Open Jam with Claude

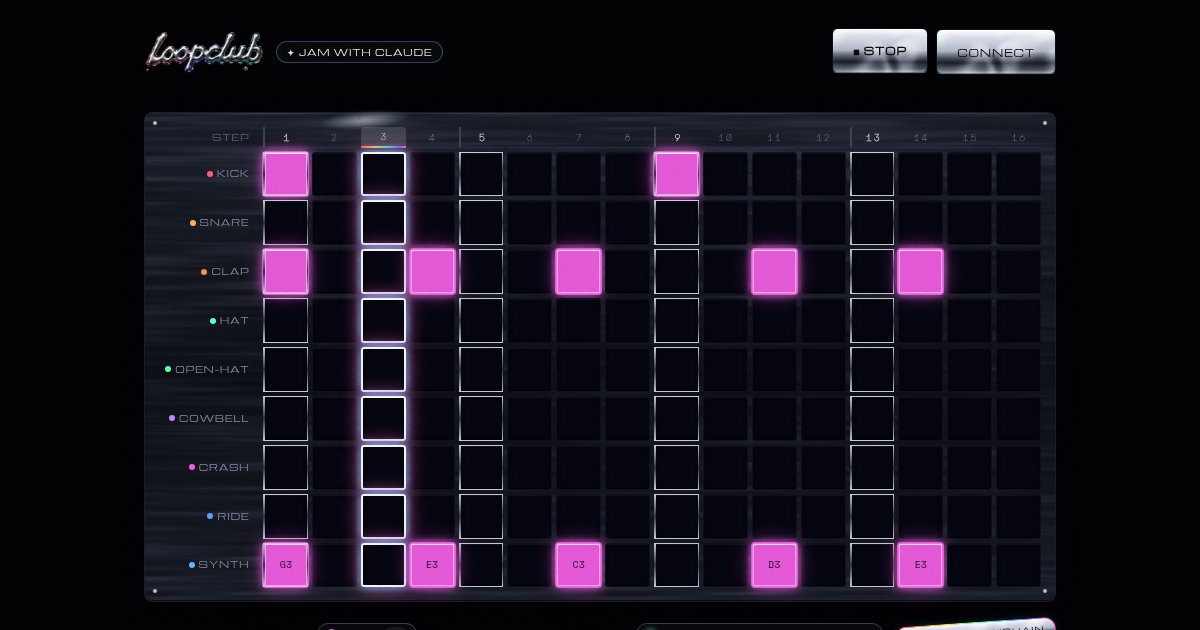pyautogui.click(x=359, y=52)
